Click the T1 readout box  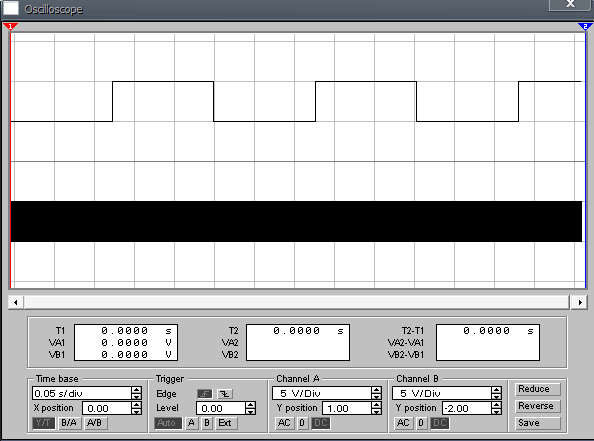(126, 342)
